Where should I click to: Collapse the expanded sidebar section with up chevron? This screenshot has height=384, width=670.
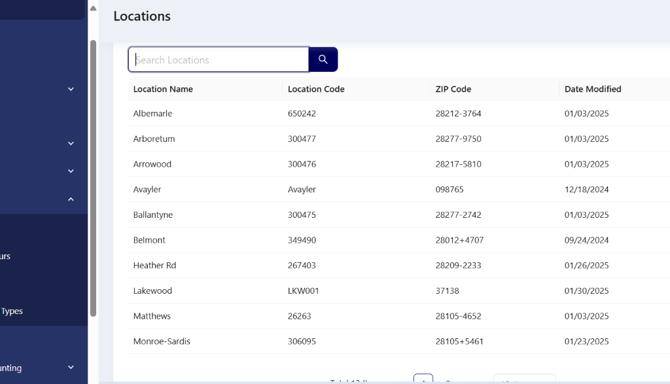[71, 199]
